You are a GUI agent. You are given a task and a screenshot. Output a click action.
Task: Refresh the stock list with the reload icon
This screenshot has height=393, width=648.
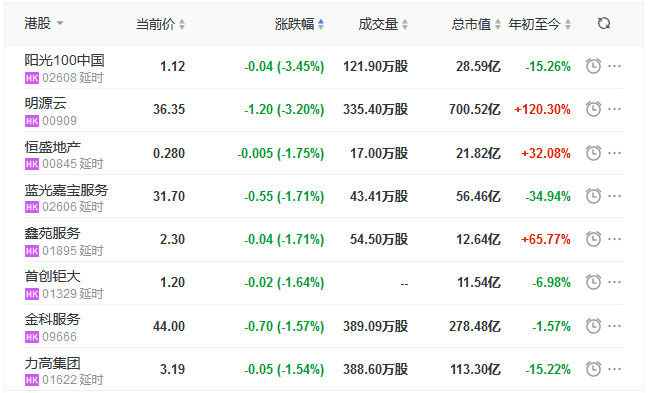click(604, 24)
